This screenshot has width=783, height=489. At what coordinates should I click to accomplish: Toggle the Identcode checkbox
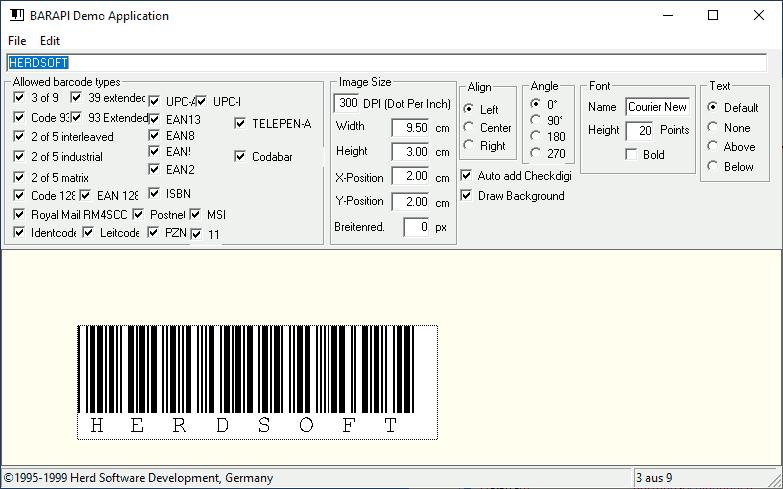tap(19, 232)
